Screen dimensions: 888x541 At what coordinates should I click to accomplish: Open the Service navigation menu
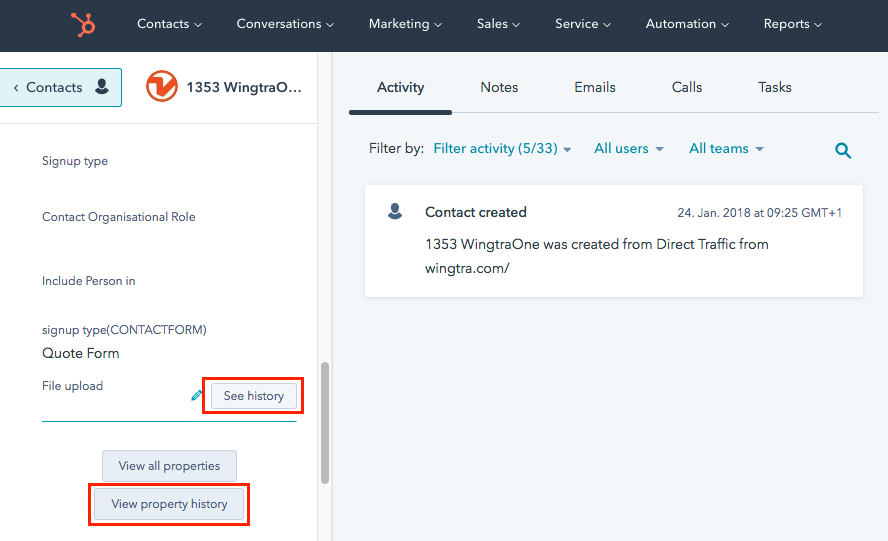point(582,24)
